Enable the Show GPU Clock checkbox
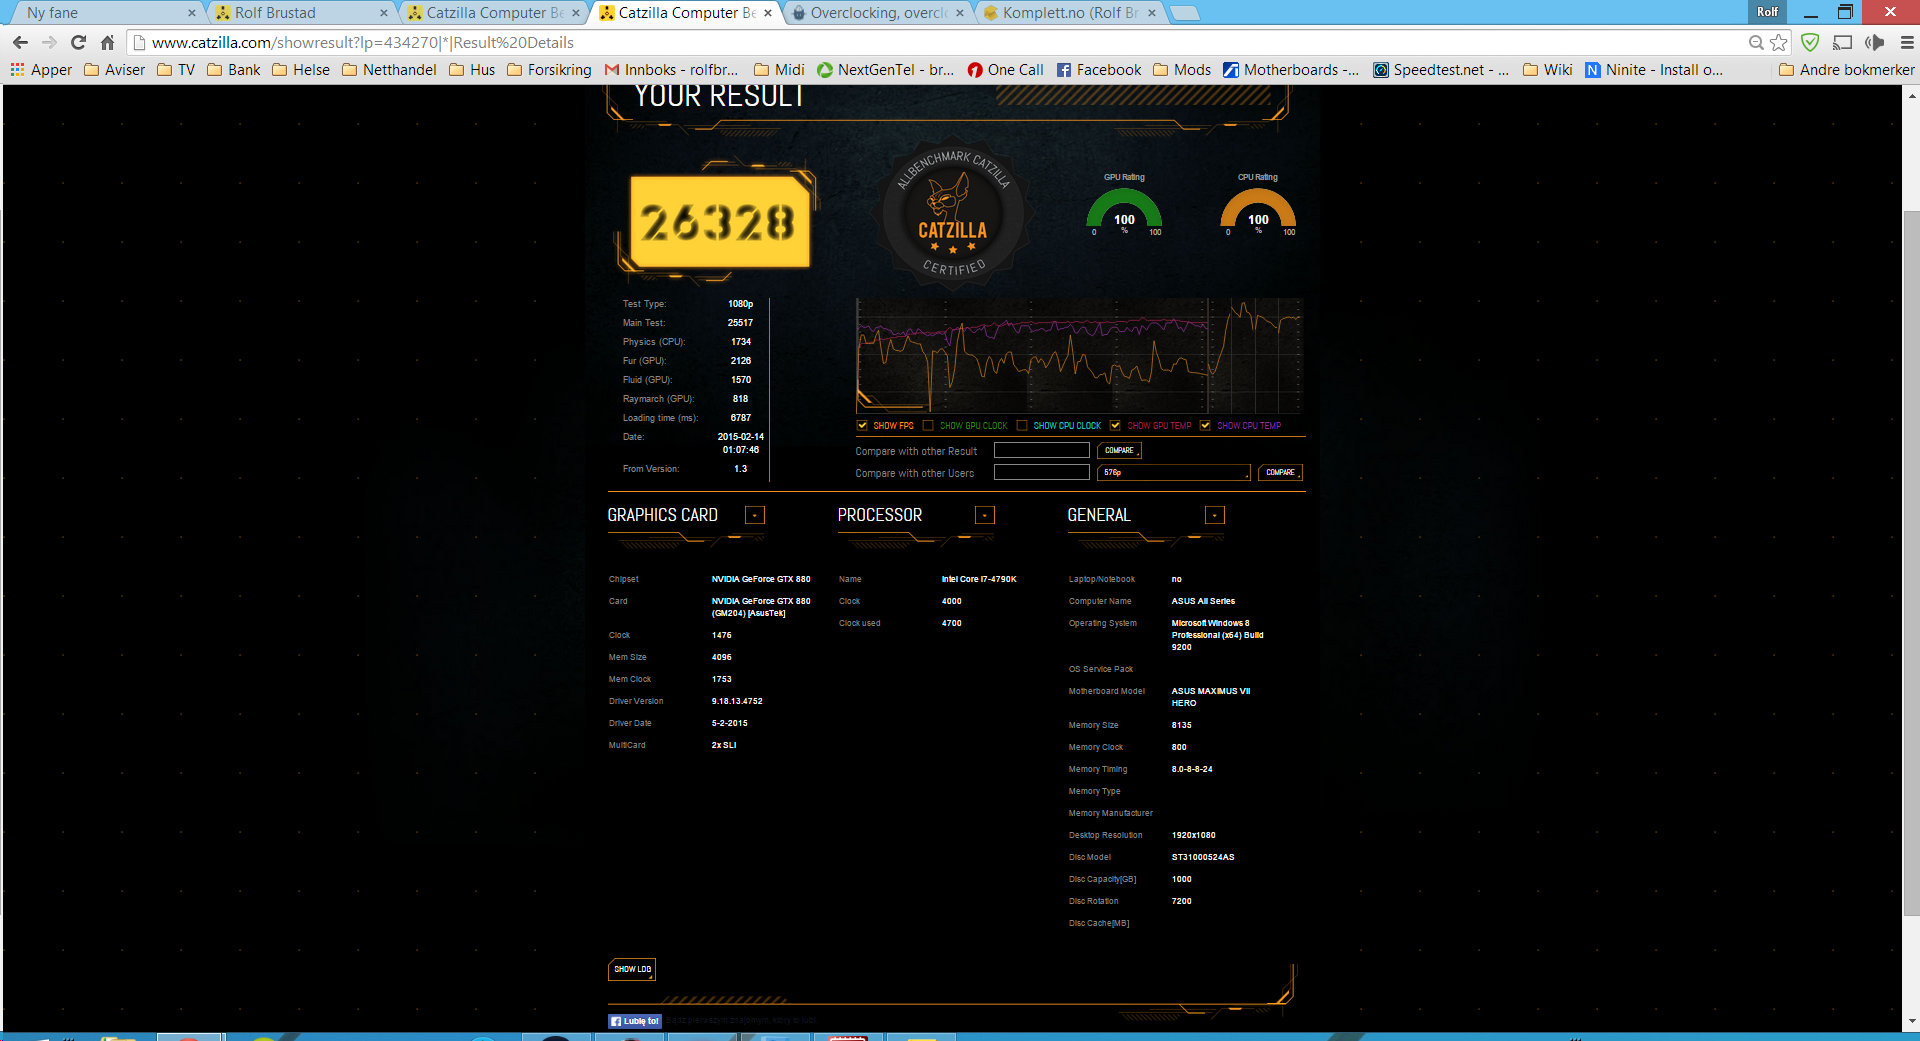This screenshot has width=1920, height=1041. tap(928, 425)
